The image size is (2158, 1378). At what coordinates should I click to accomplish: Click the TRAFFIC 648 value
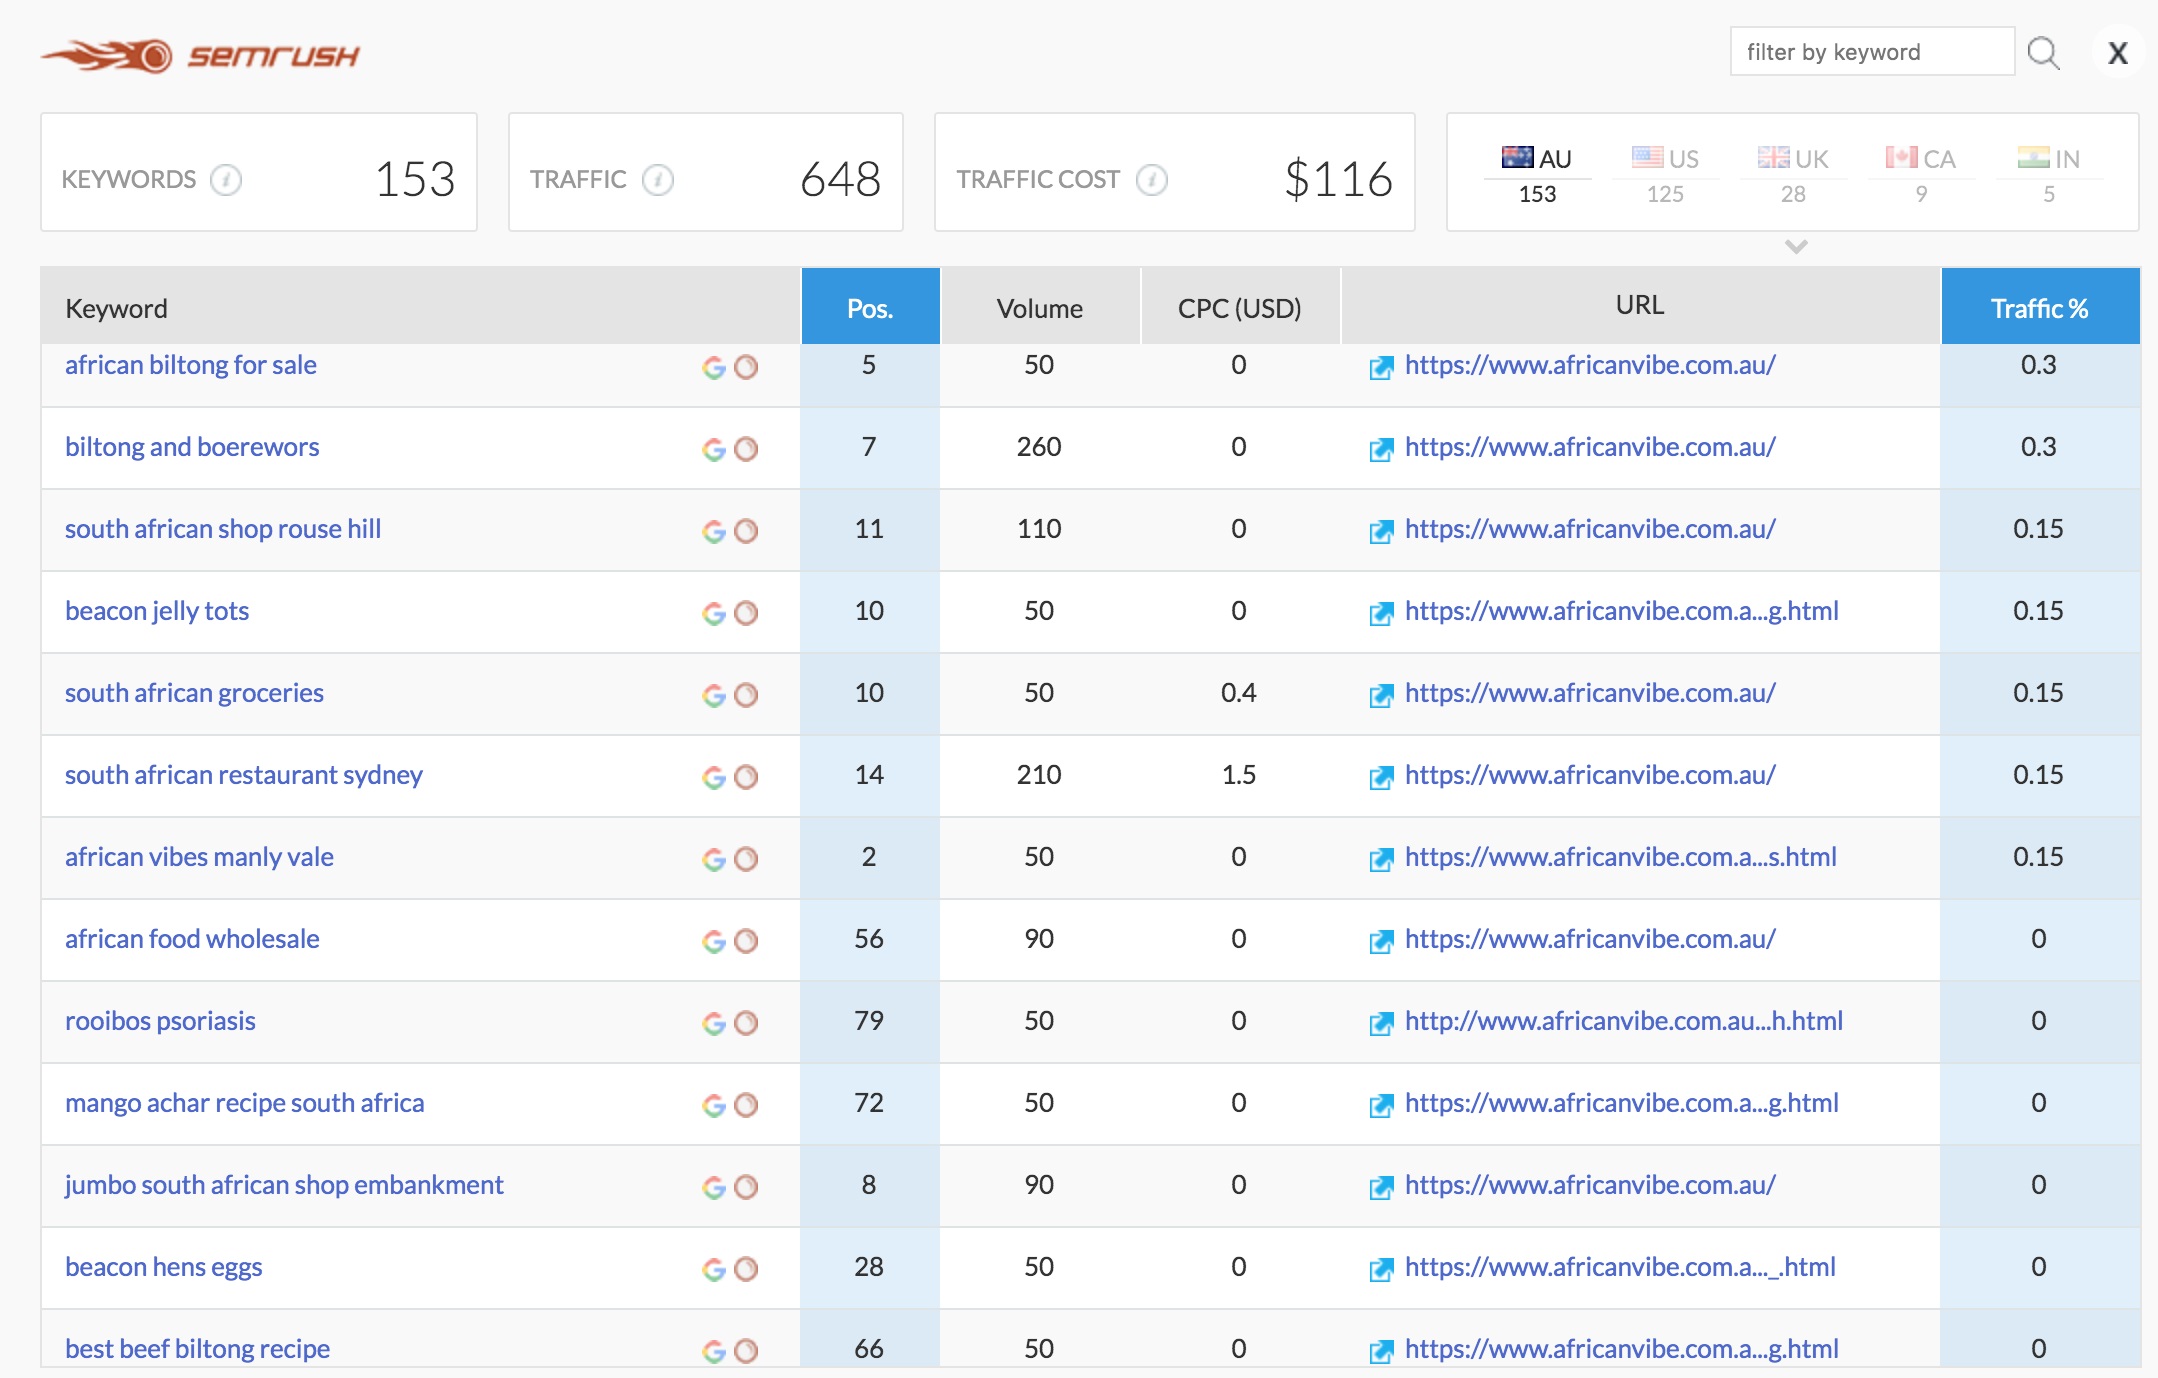pyautogui.click(x=840, y=180)
